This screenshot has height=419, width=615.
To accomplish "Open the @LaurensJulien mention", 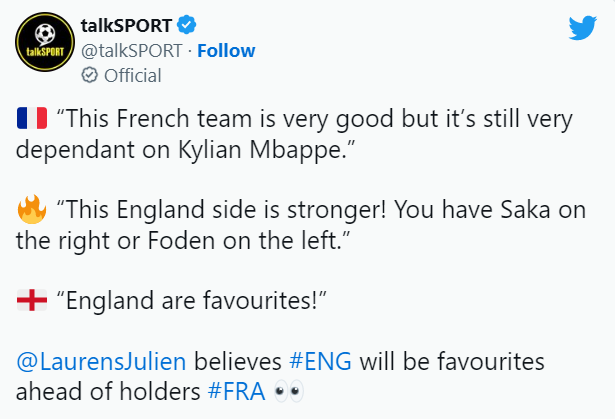I will (101, 361).
